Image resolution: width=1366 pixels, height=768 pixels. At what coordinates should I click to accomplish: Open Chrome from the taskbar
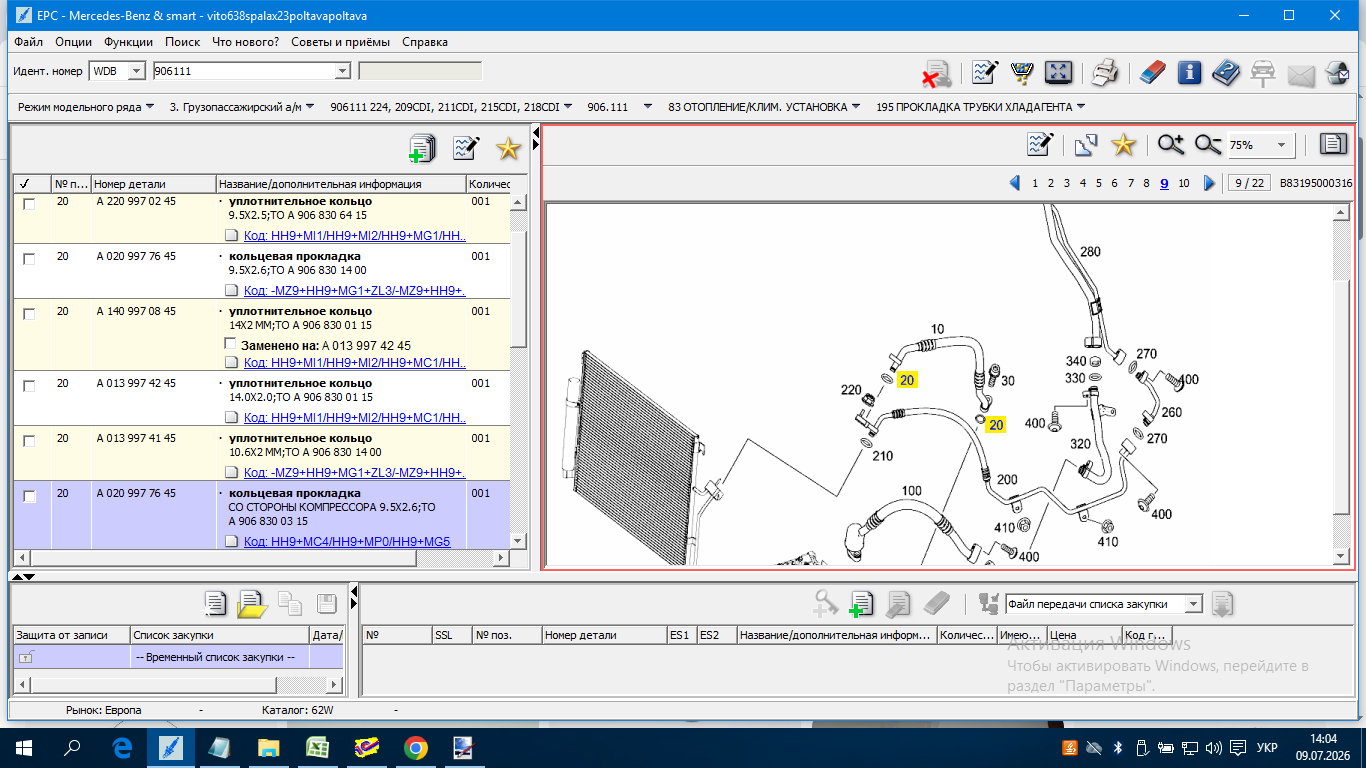(x=416, y=748)
